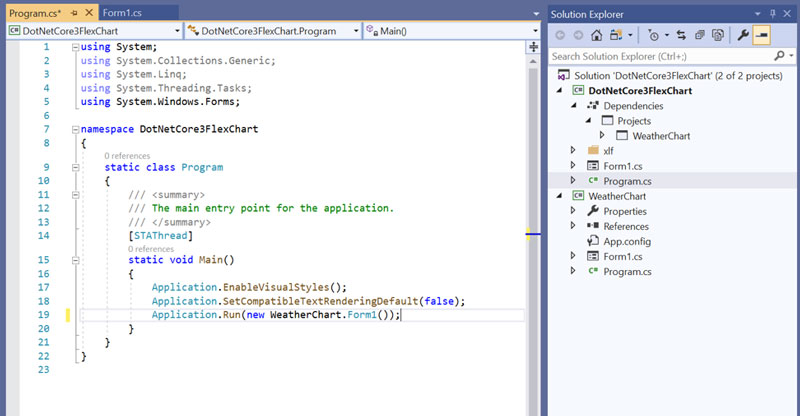800x416 pixels.
Task: Click the Sync with Active Document icon
Action: pyautogui.click(x=681, y=35)
